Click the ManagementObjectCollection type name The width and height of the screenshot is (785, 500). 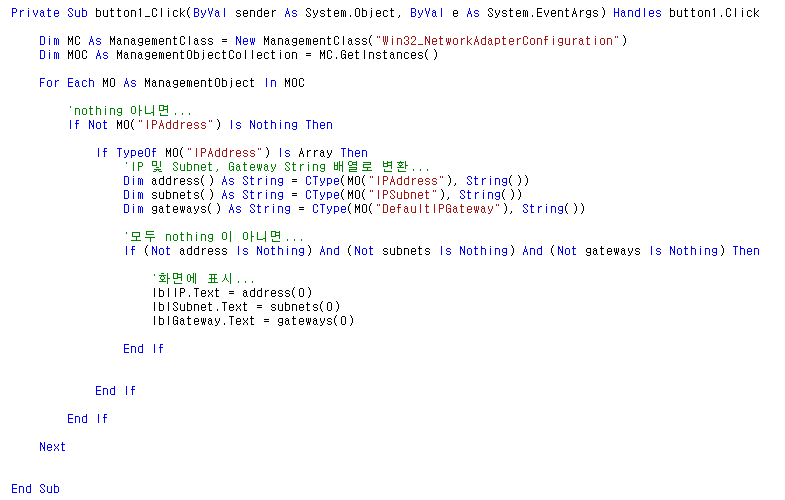[207, 55]
